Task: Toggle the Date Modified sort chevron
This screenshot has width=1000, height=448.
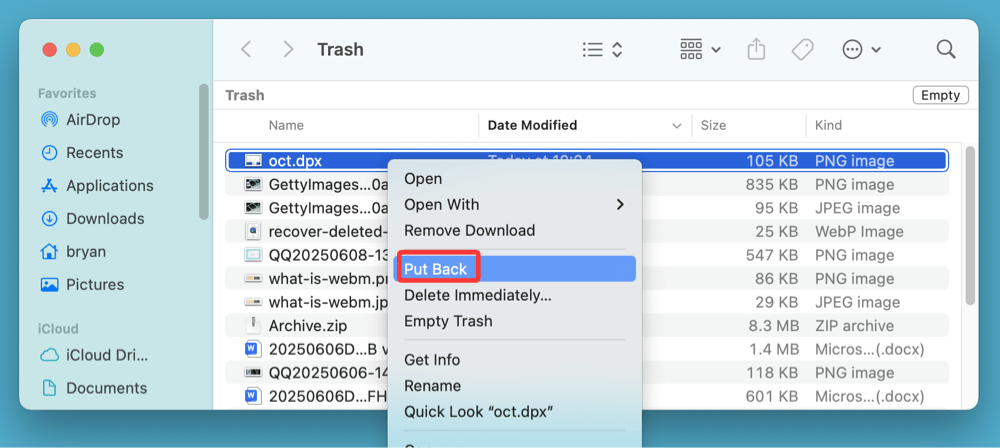Action: pyautogui.click(x=677, y=126)
